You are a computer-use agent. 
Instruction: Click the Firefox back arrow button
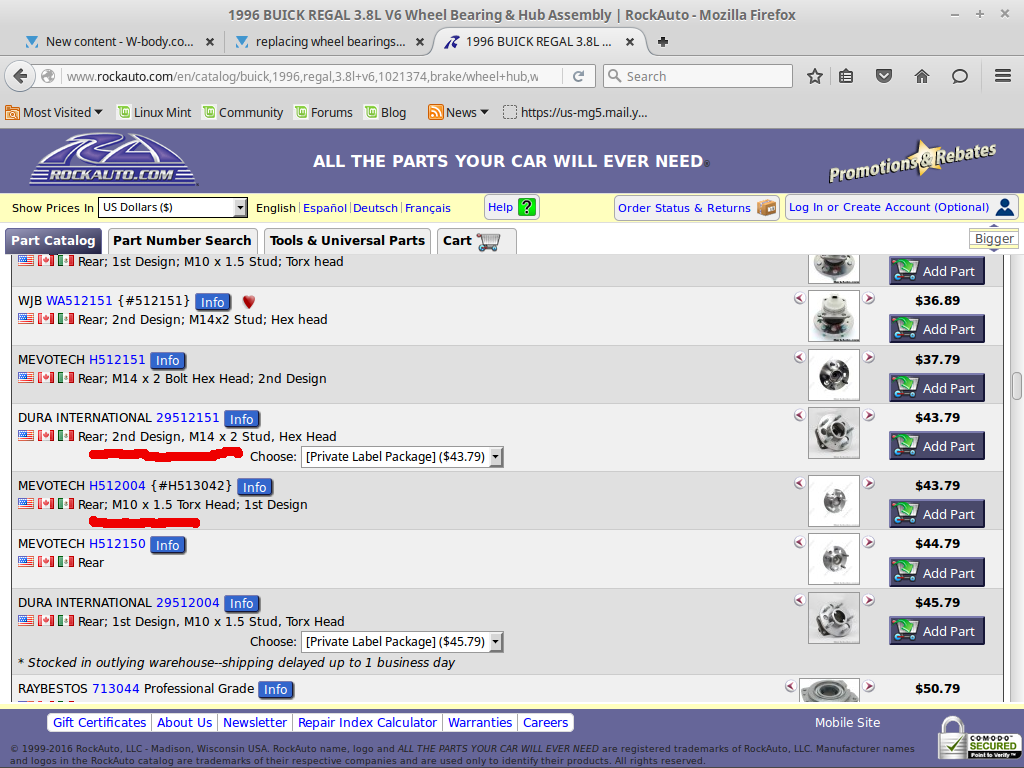(20, 76)
